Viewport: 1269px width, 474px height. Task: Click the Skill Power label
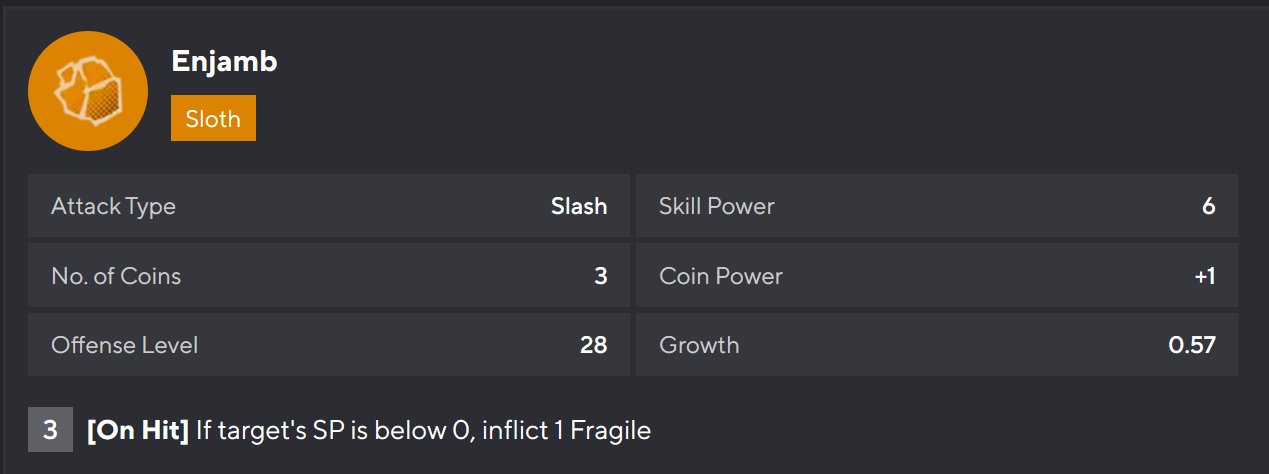pos(716,206)
